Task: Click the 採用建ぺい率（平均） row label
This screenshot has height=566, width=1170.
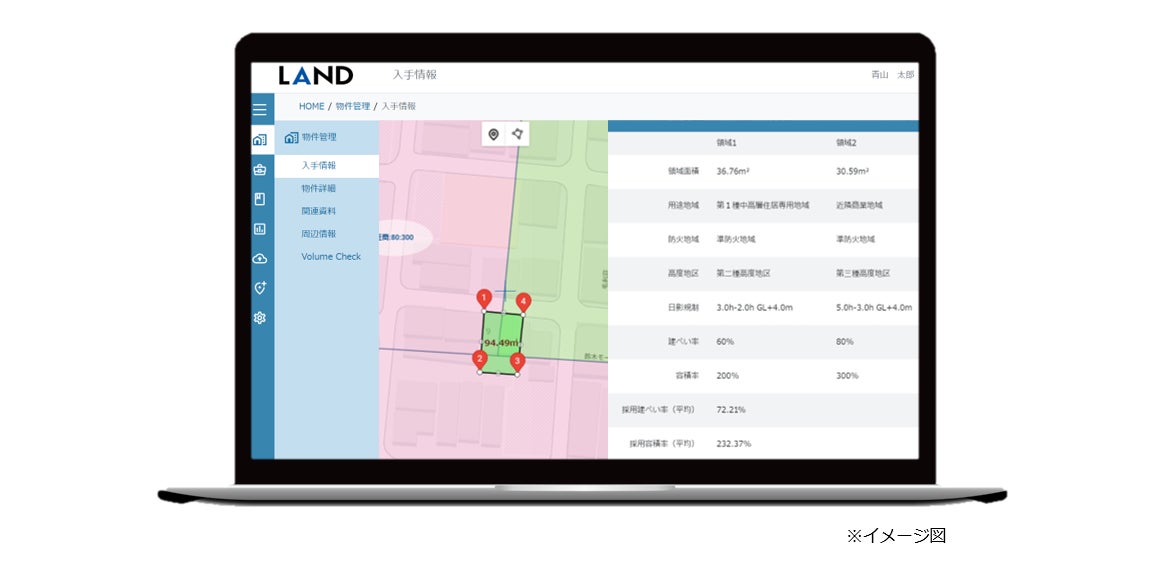Action: (x=660, y=410)
